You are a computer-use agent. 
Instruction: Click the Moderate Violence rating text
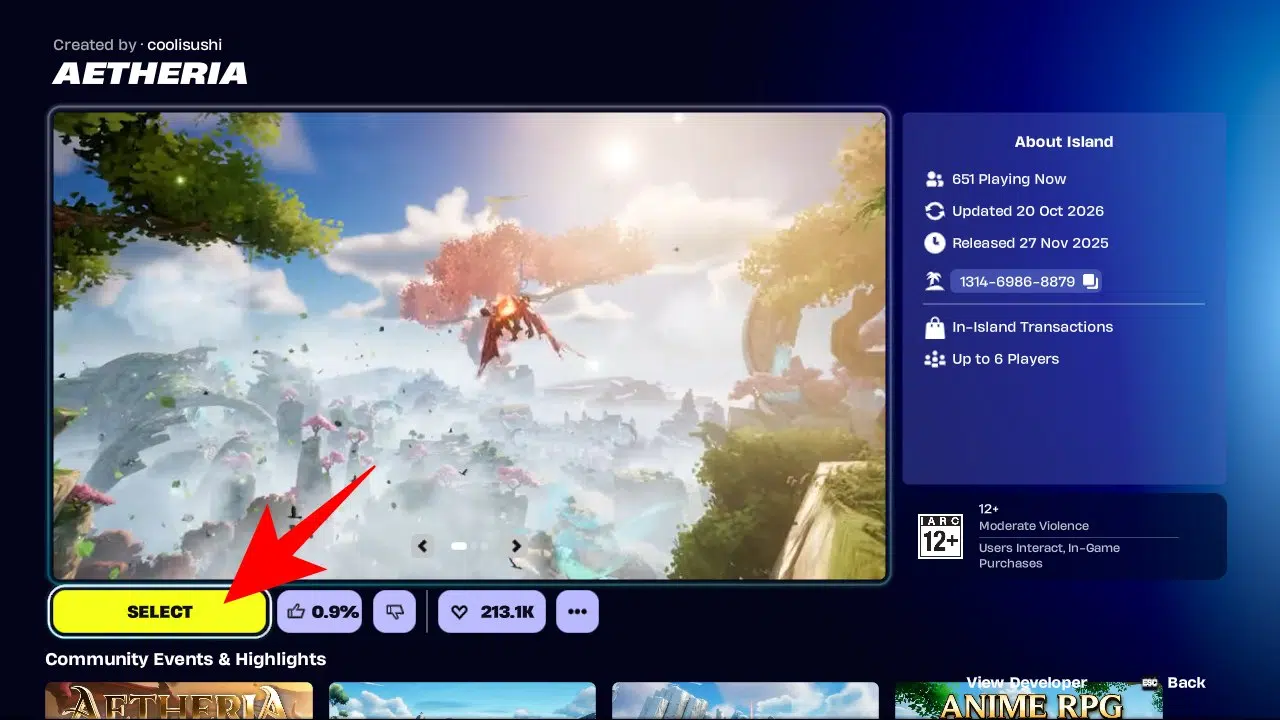point(1034,526)
